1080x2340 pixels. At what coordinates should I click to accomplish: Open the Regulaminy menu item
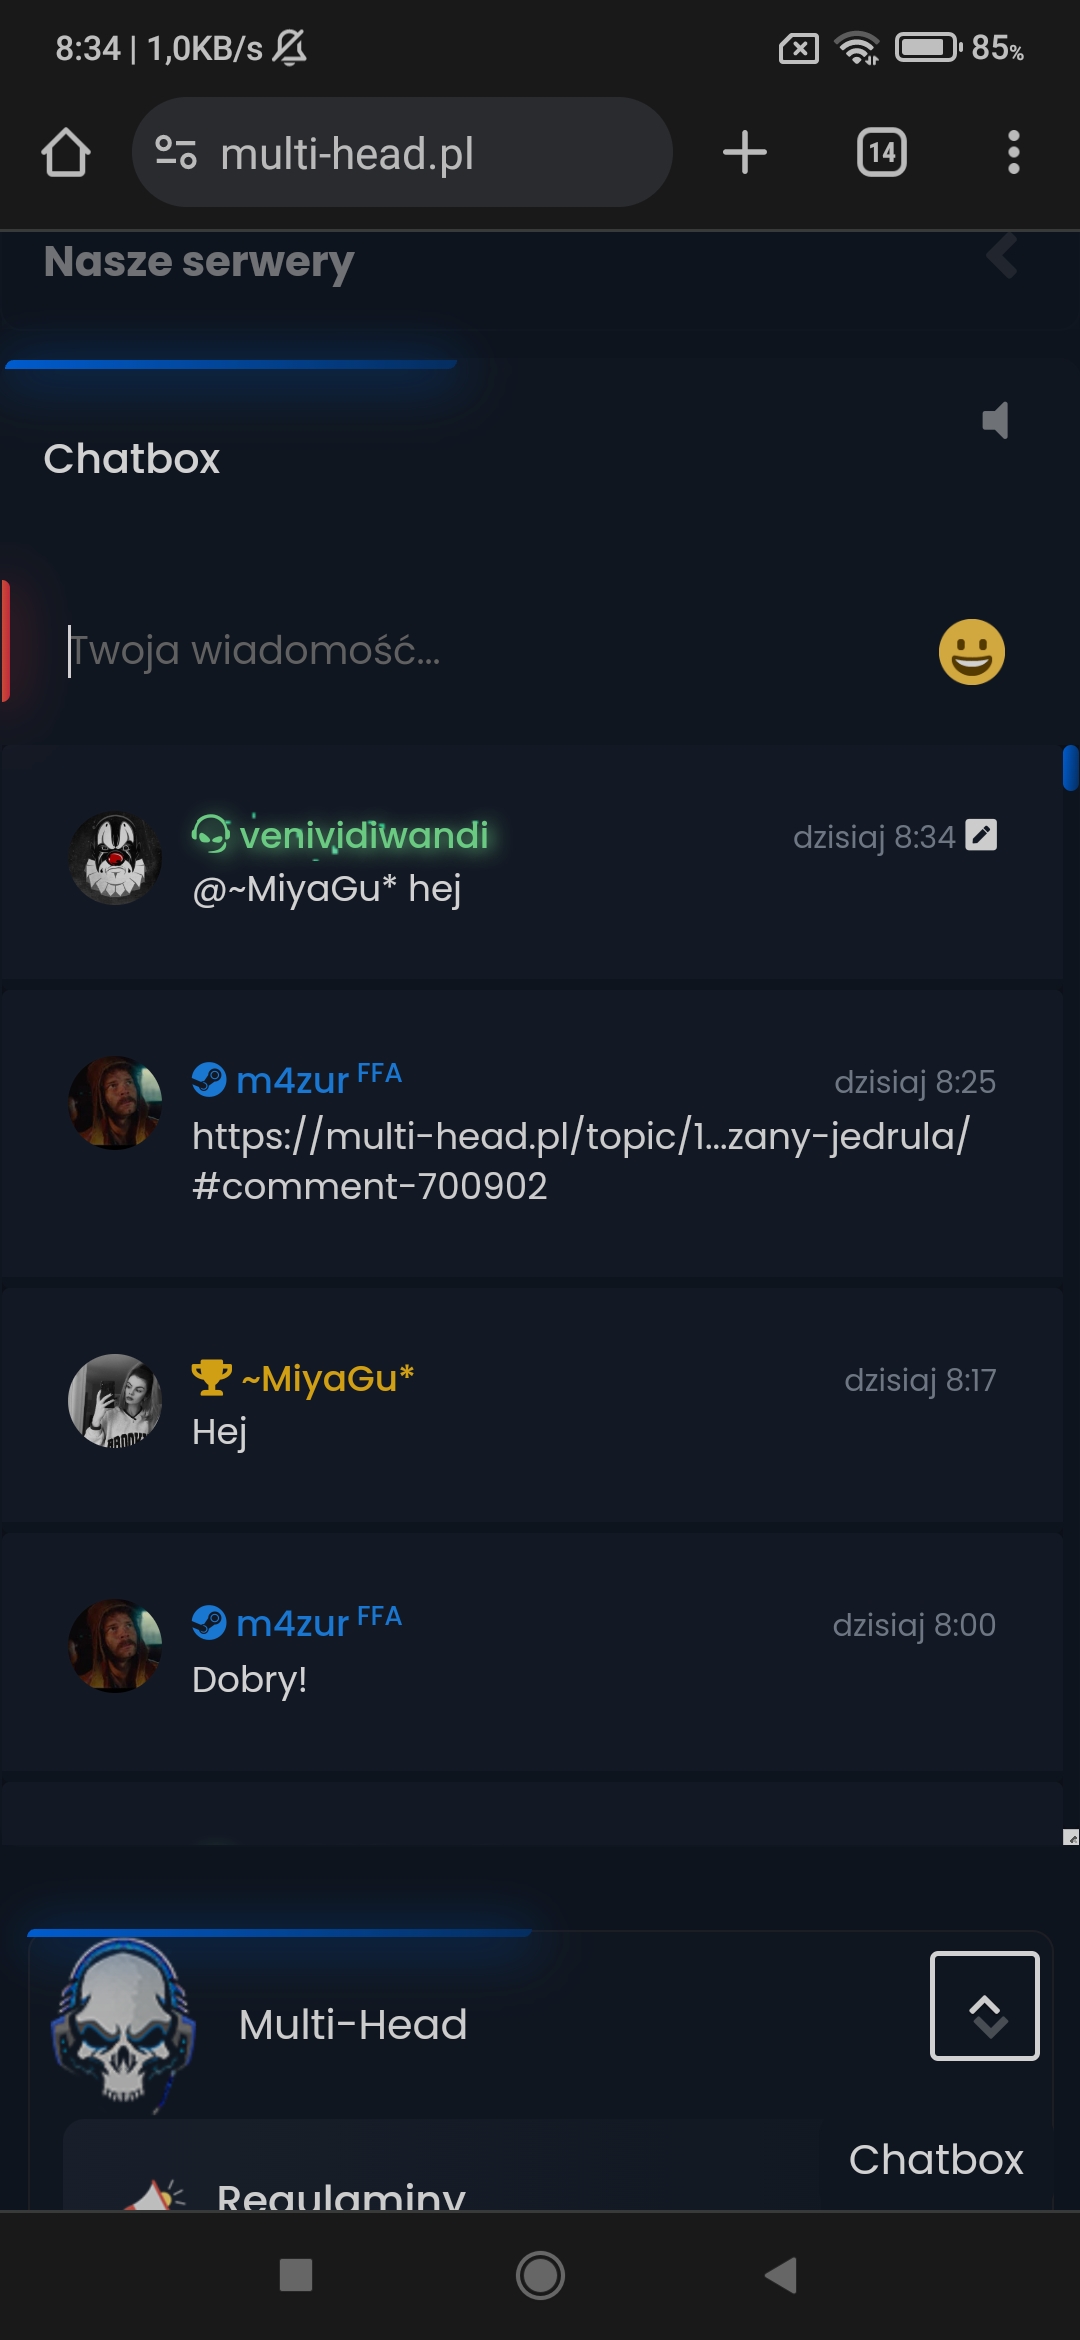click(x=341, y=2196)
